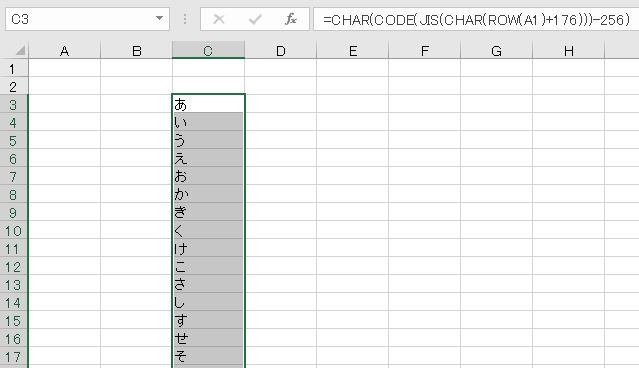Select row 12 header
The width and height of the screenshot is (639, 368).
(14, 266)
